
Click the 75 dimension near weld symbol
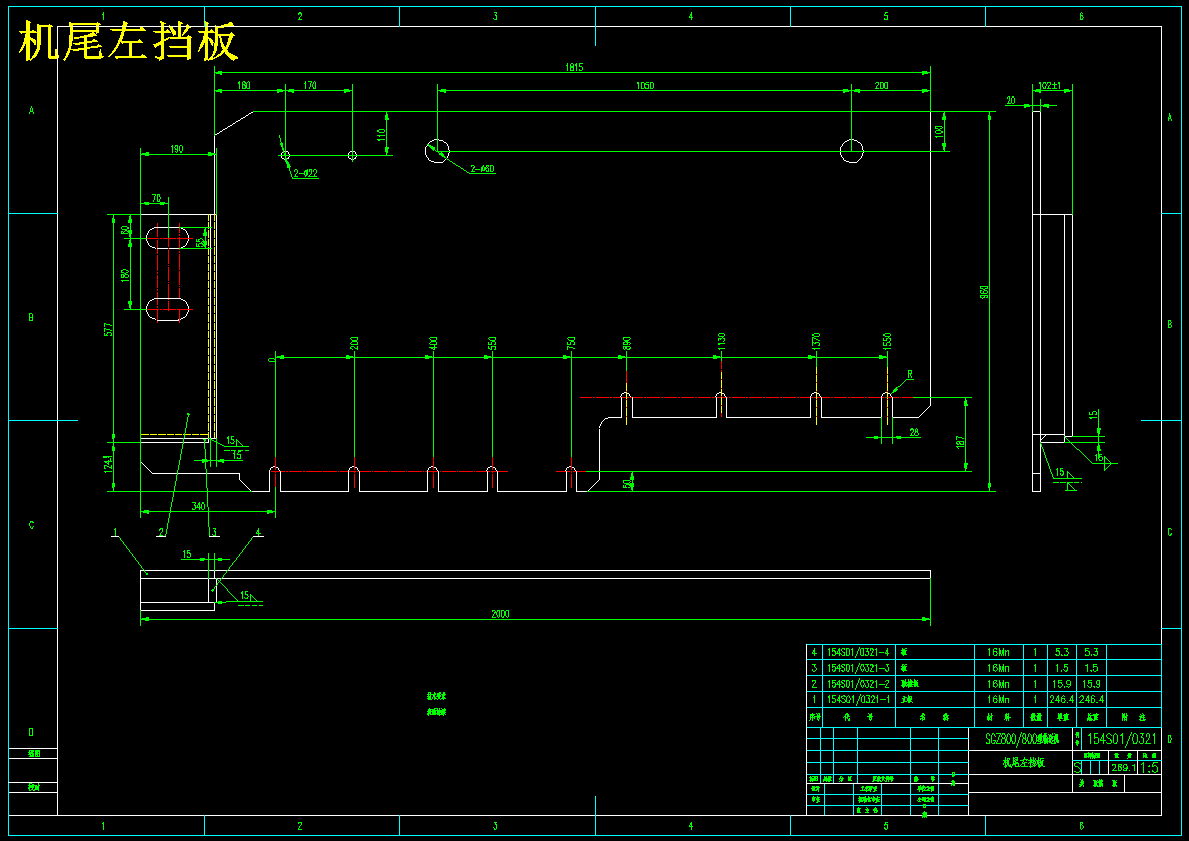click(x=236, y=455)
